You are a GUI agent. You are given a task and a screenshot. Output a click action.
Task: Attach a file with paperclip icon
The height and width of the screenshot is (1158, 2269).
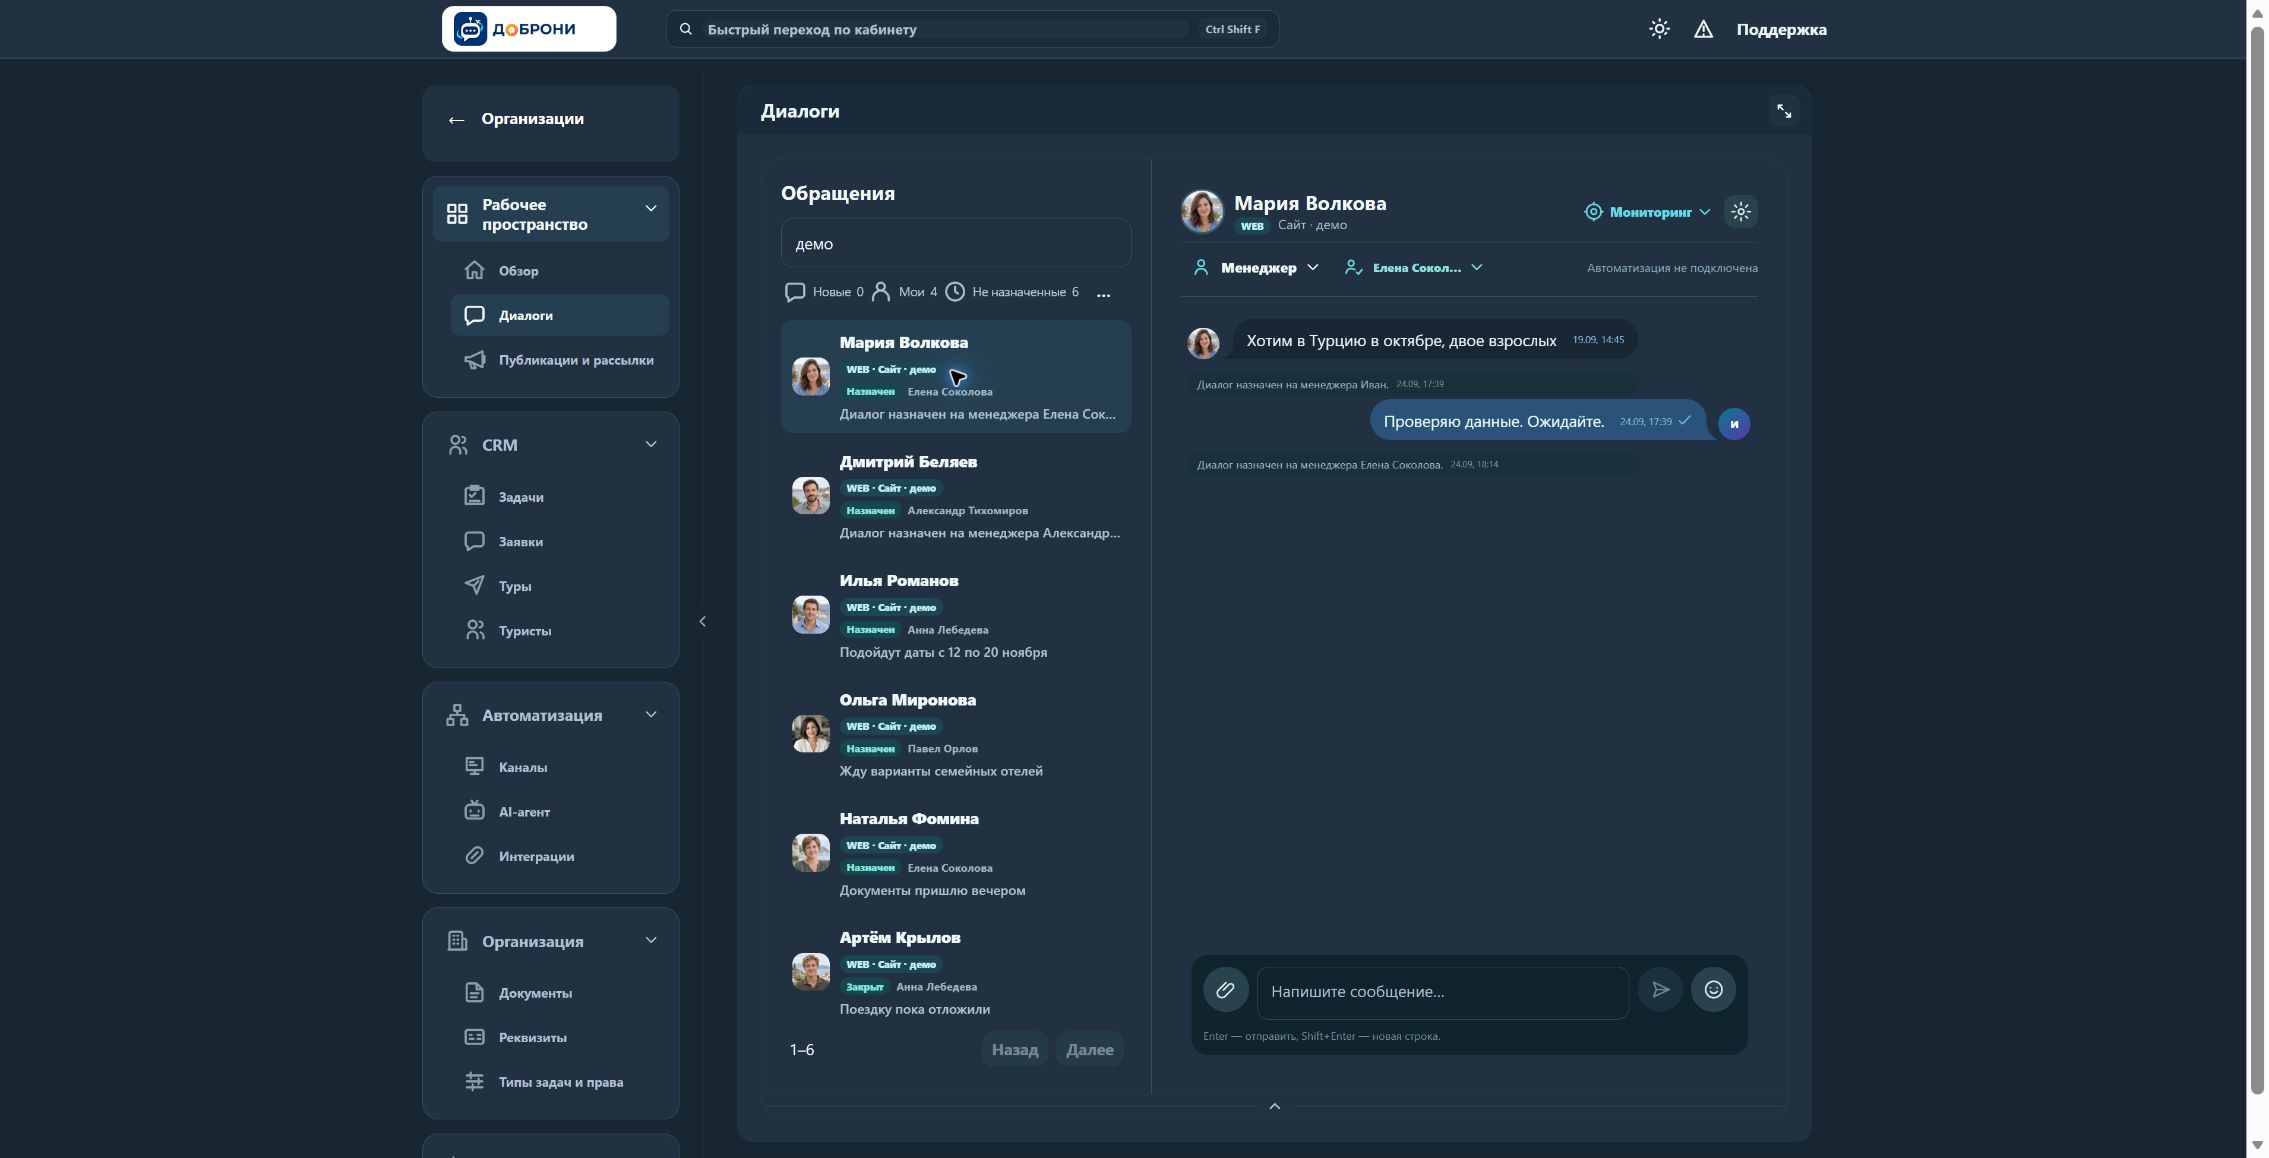pos(1225,990)
